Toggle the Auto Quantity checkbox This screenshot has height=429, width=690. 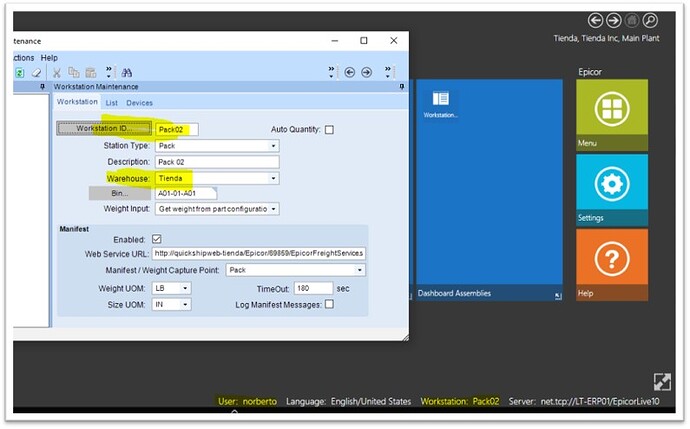click(x=329, y=130)
